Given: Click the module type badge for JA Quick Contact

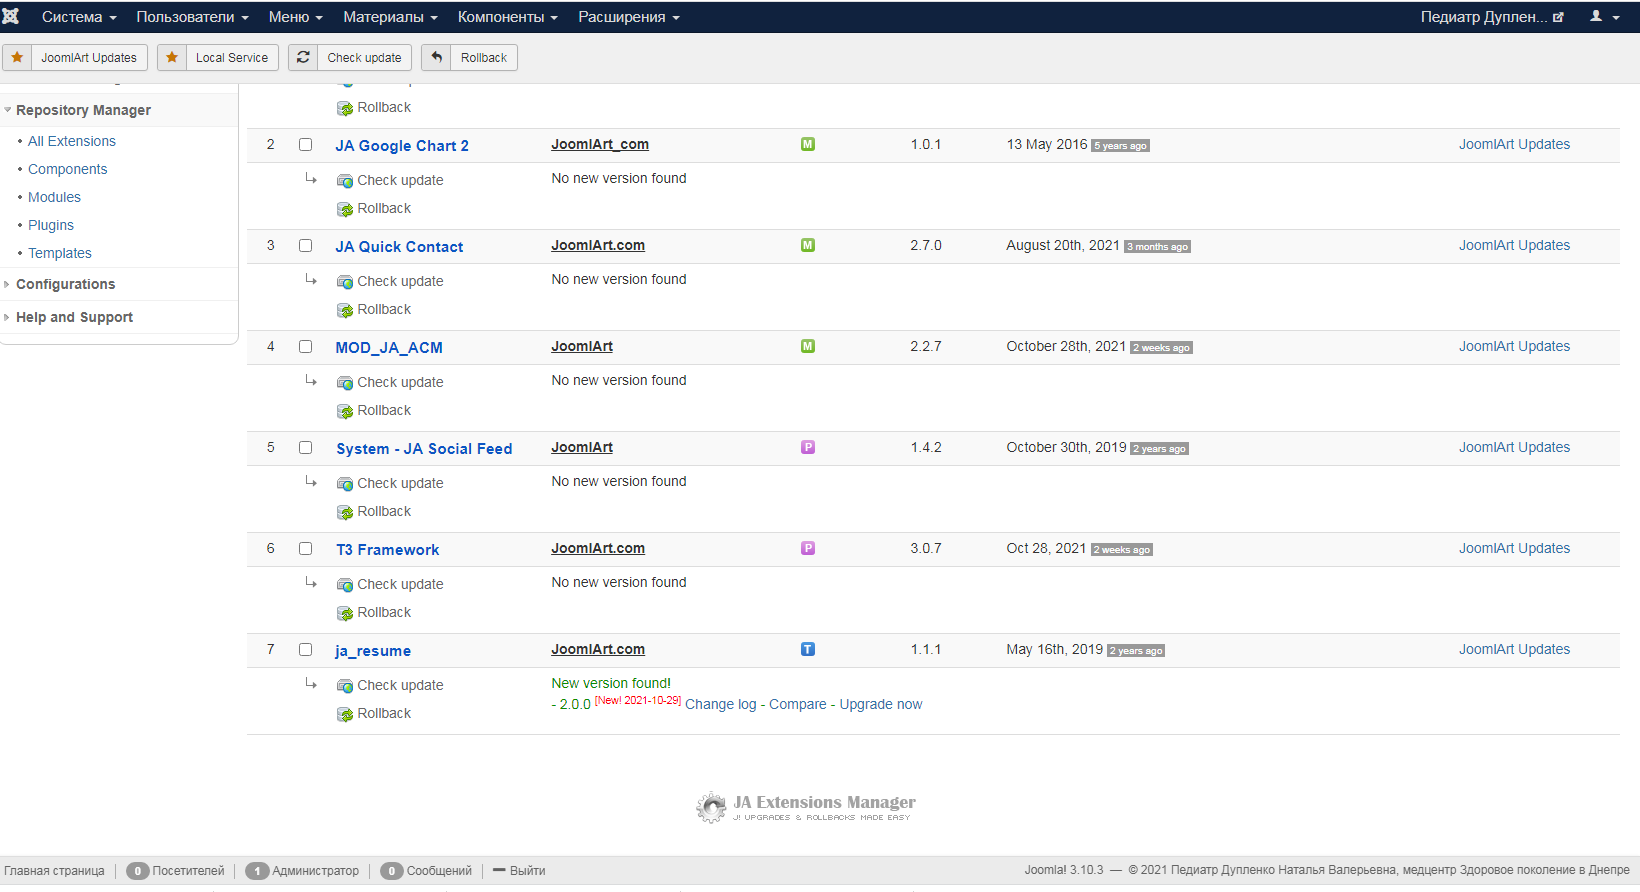Looking at the screenshot, I should [808, 245].
